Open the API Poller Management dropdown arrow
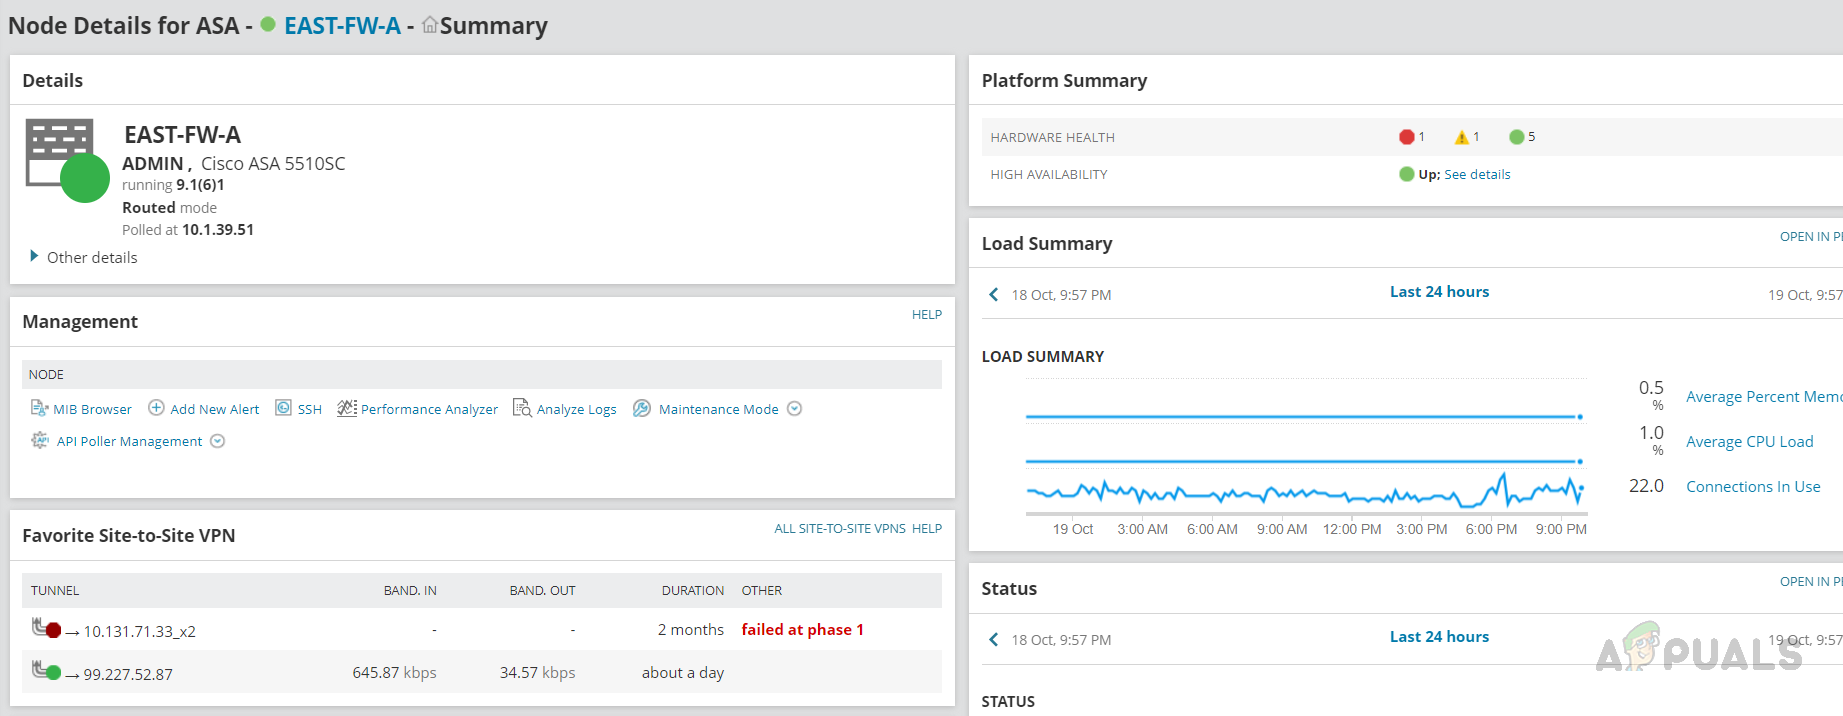 tap(217, 441)
